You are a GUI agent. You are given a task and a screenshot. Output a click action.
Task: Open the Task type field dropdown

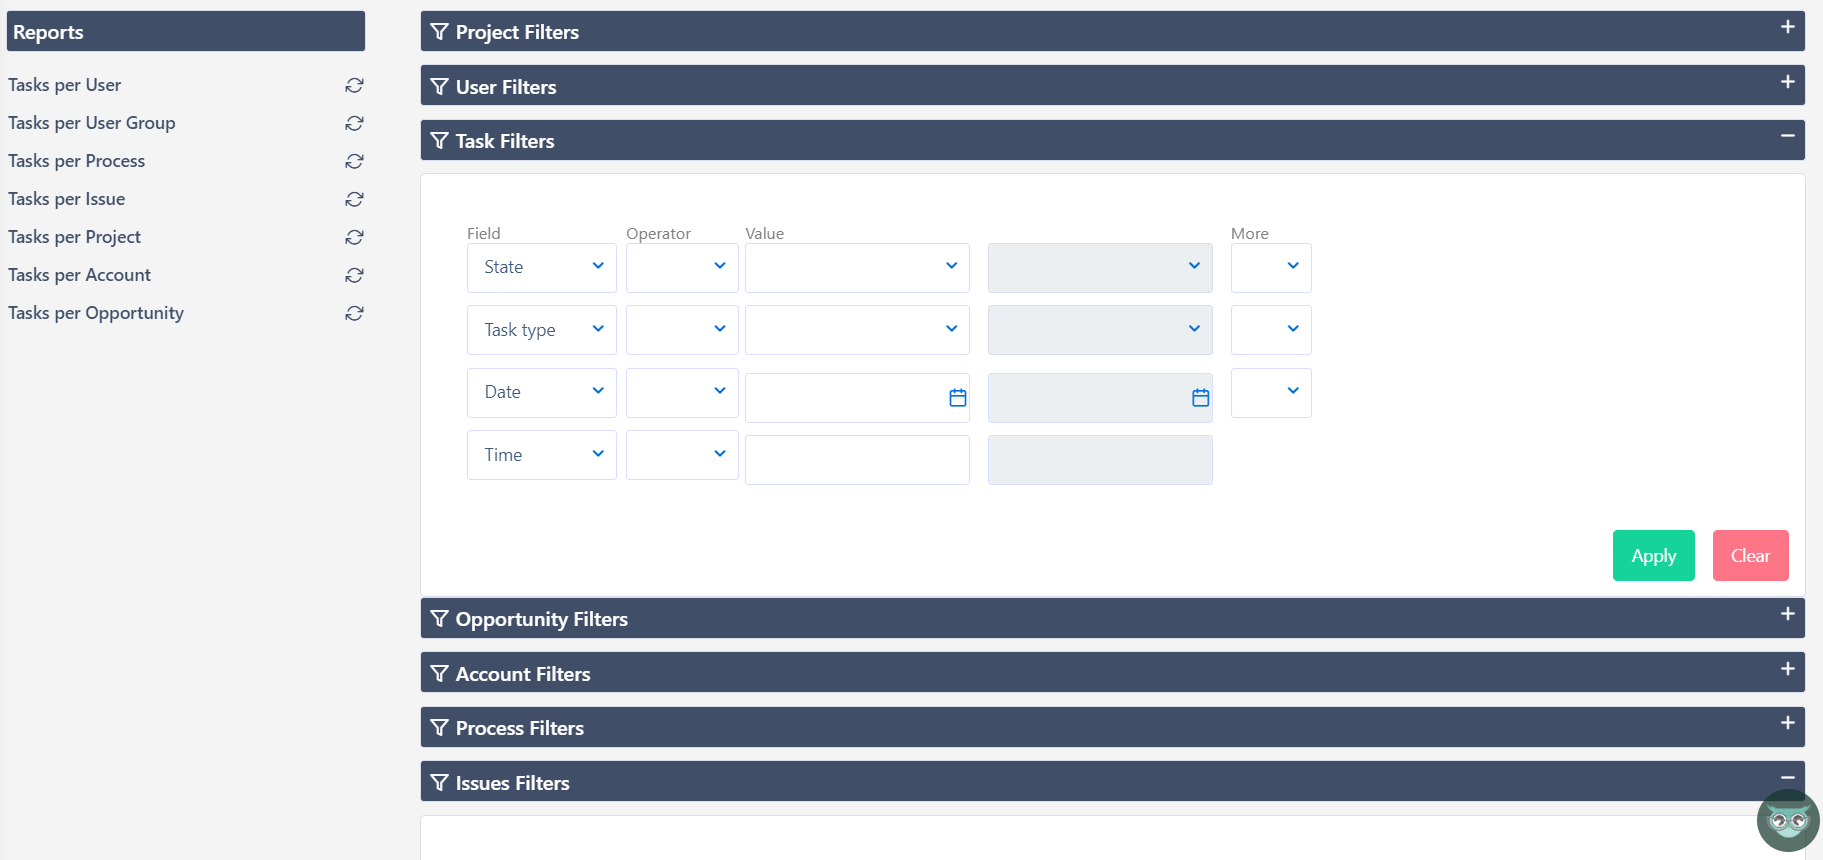tap(542, 330)
